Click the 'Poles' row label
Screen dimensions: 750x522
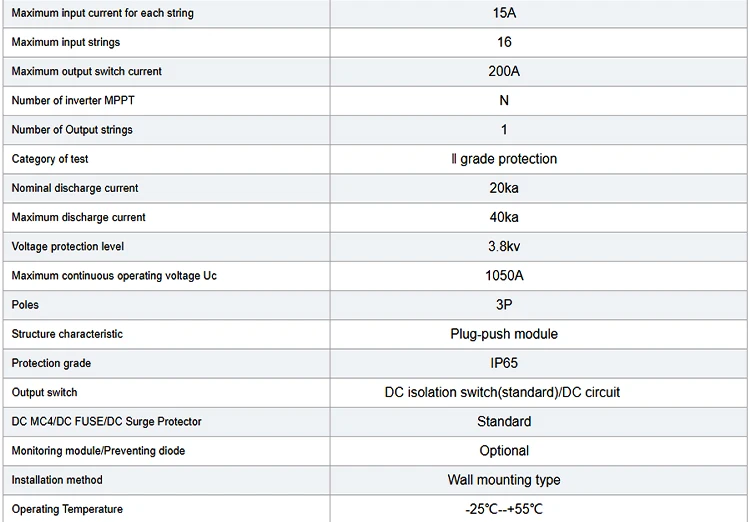(x=25, y=305)
